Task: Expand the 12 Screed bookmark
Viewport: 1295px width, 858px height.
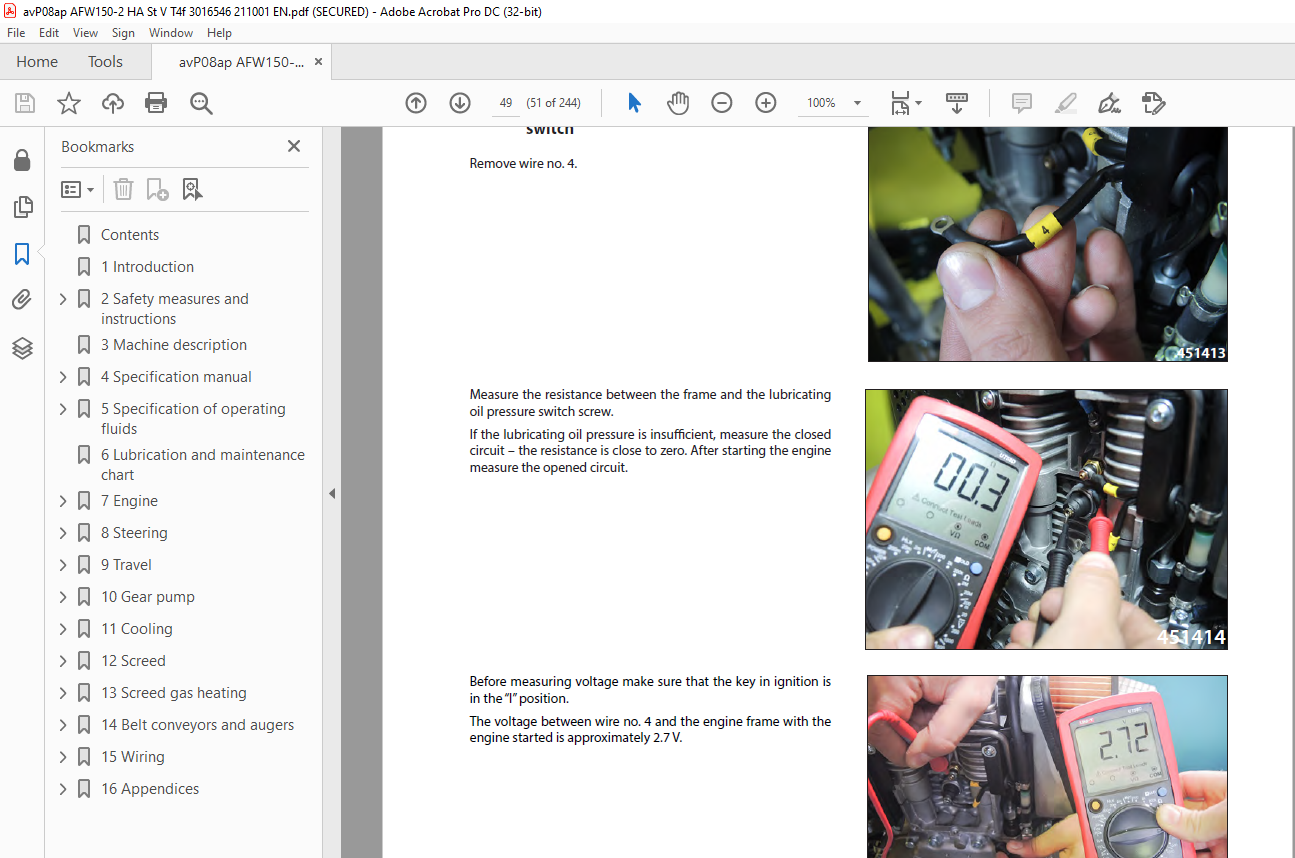Action: tap(64, 661)
